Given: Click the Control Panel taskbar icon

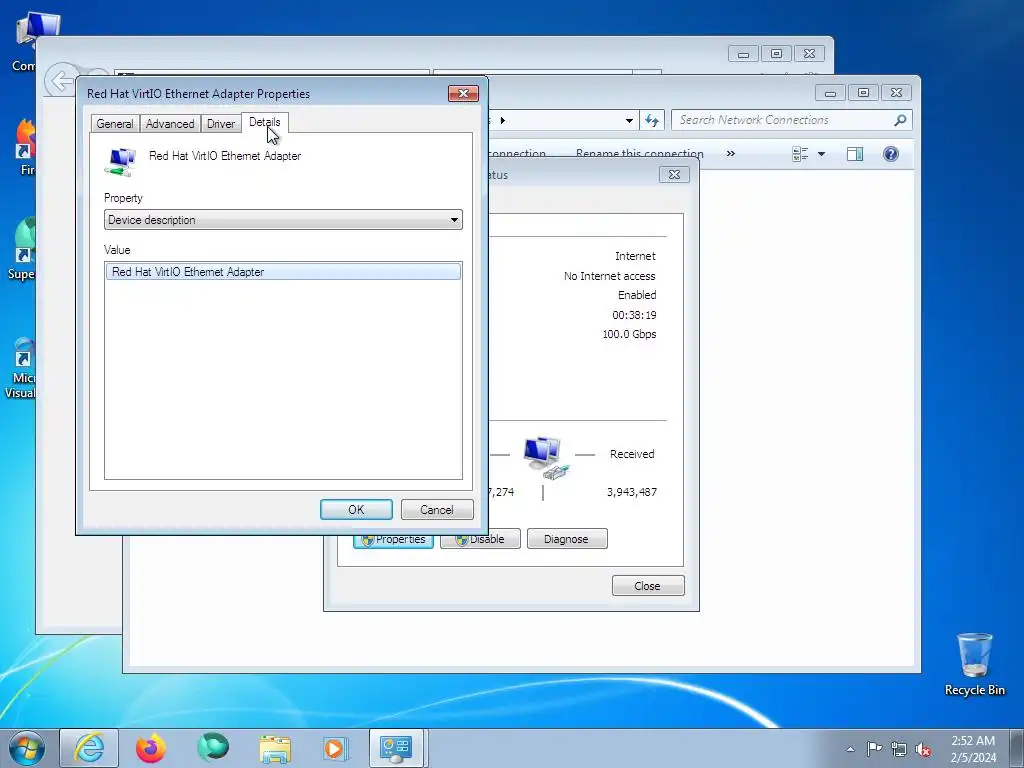Looking at the screenshot, I should pos(397,748).
